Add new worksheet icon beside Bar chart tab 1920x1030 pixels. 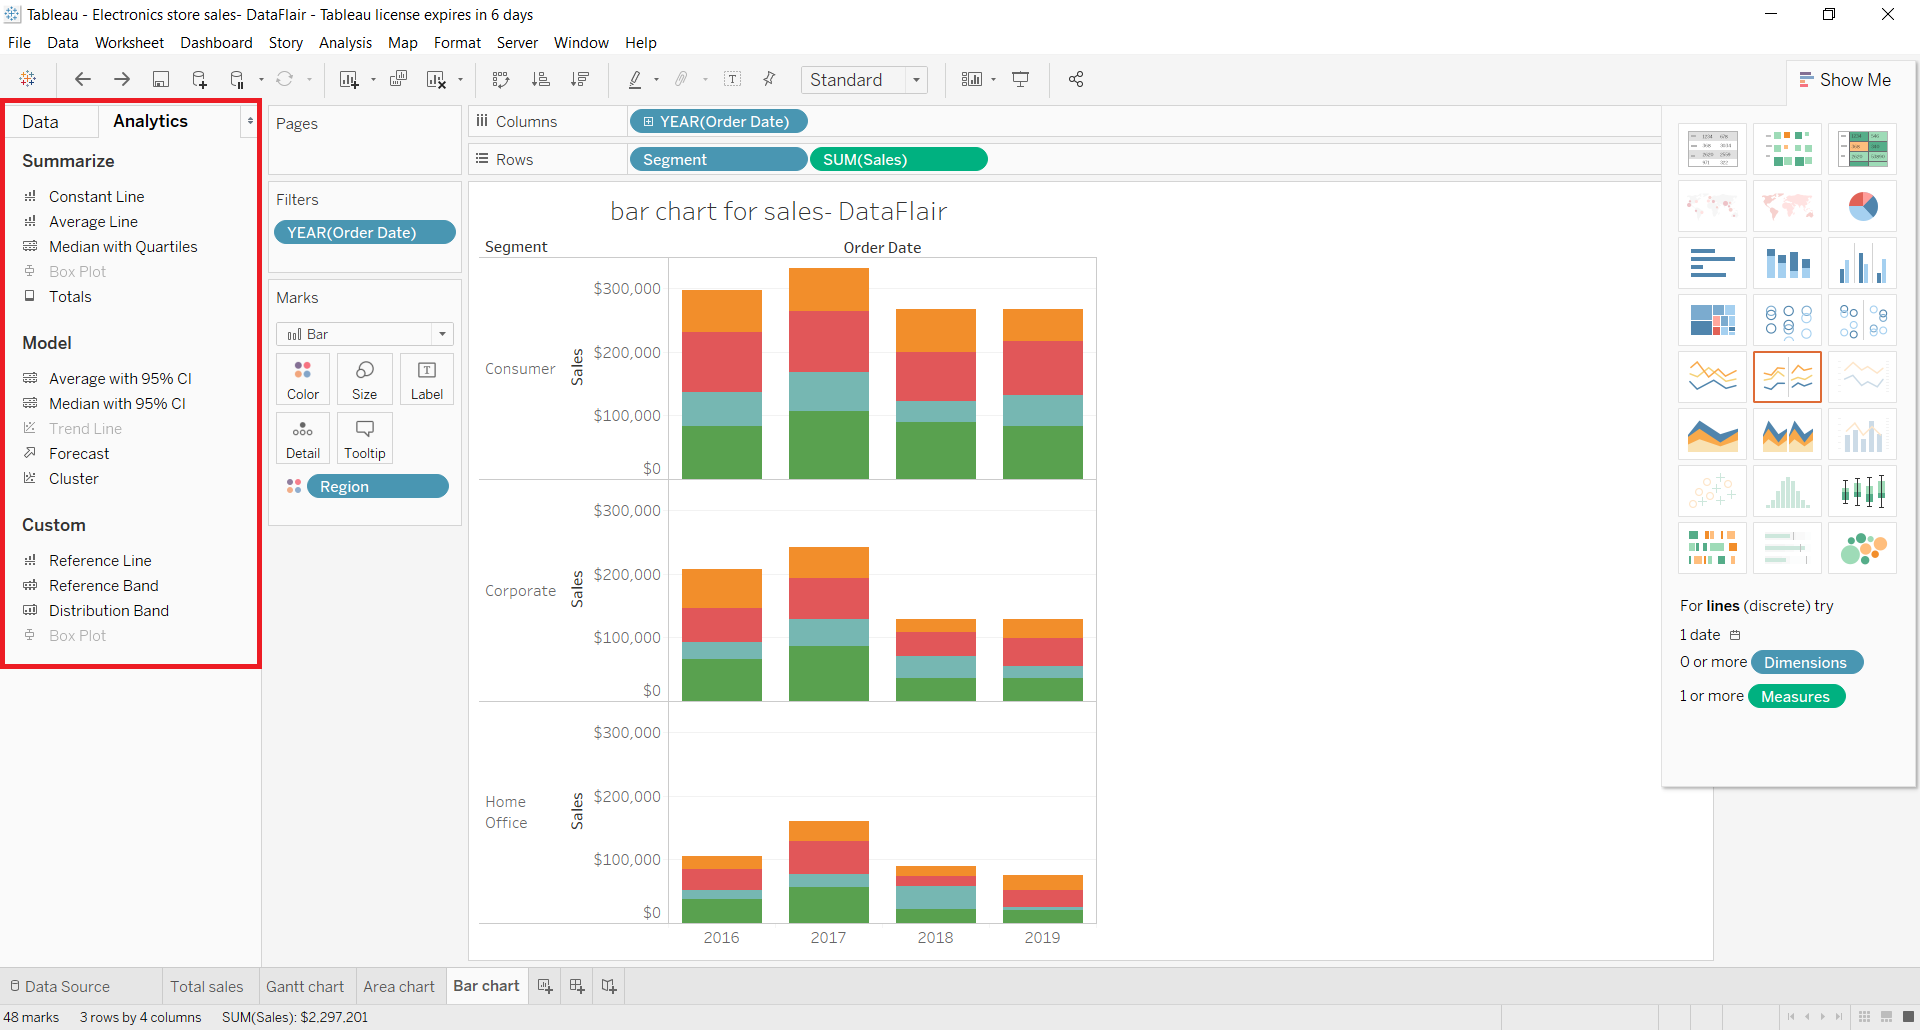(x=545, y=986)
